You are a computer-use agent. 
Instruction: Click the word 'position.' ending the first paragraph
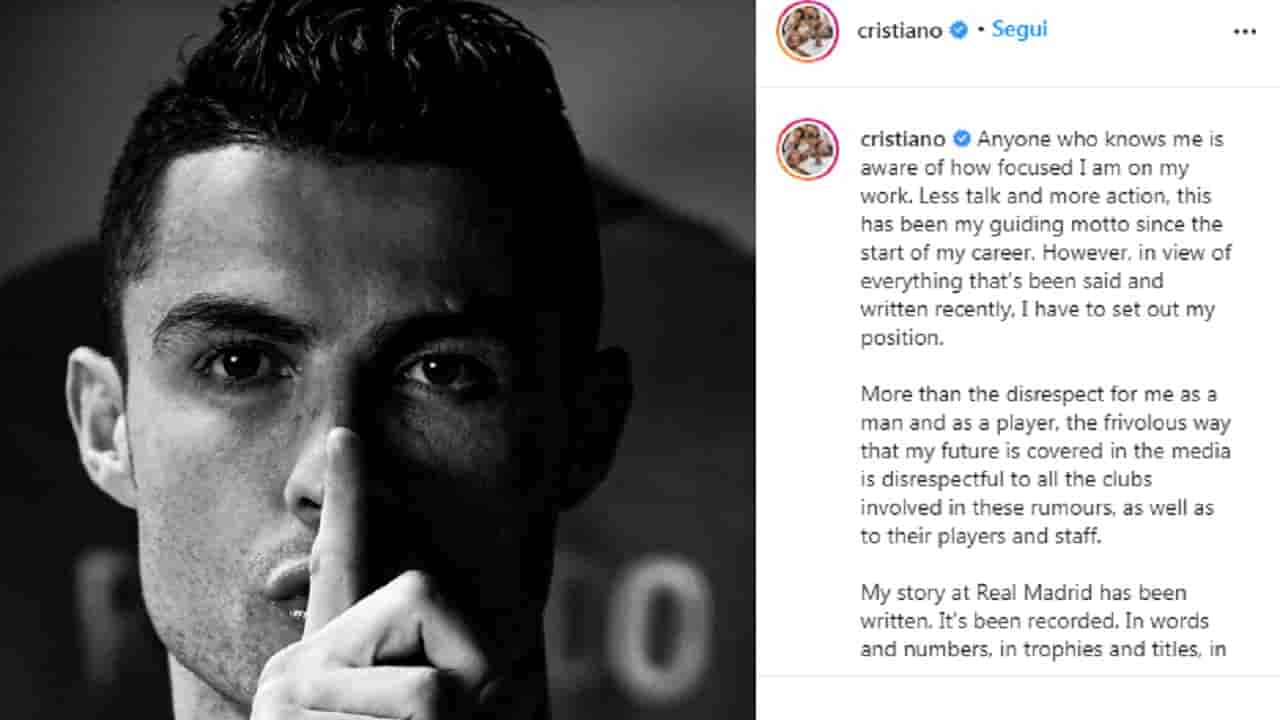click(x=902, y=338)
